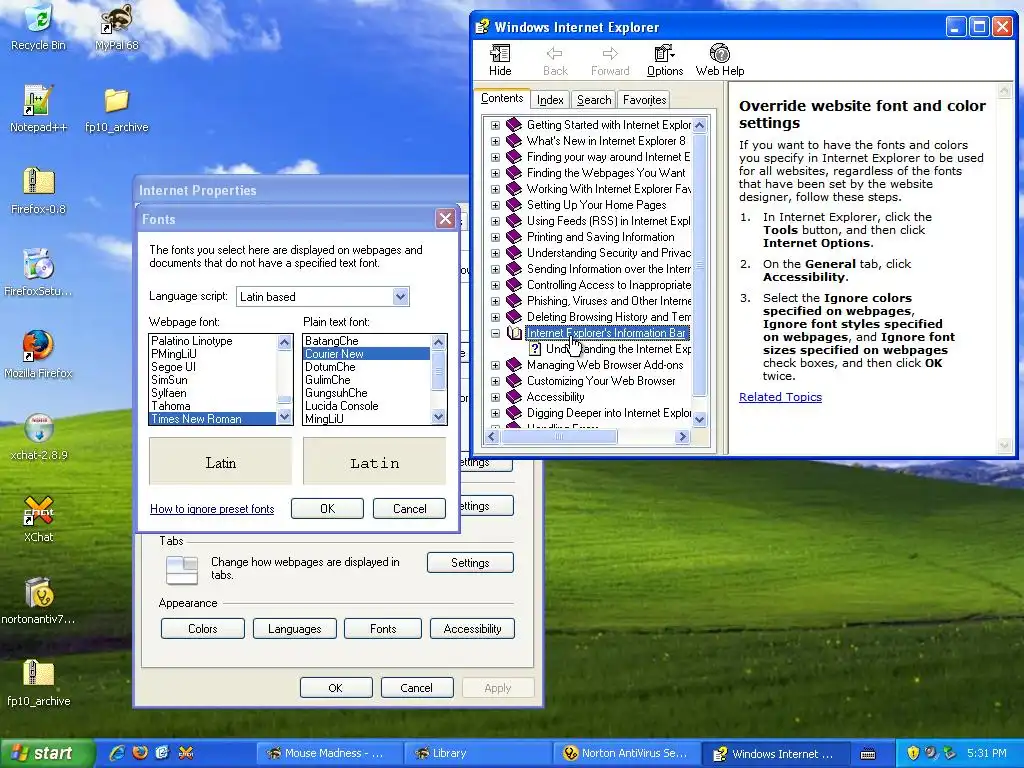Open How to ignore preset fonts link
This screenshot has width=1024, height=768.
pyautogui.click(x=212, y=509)
